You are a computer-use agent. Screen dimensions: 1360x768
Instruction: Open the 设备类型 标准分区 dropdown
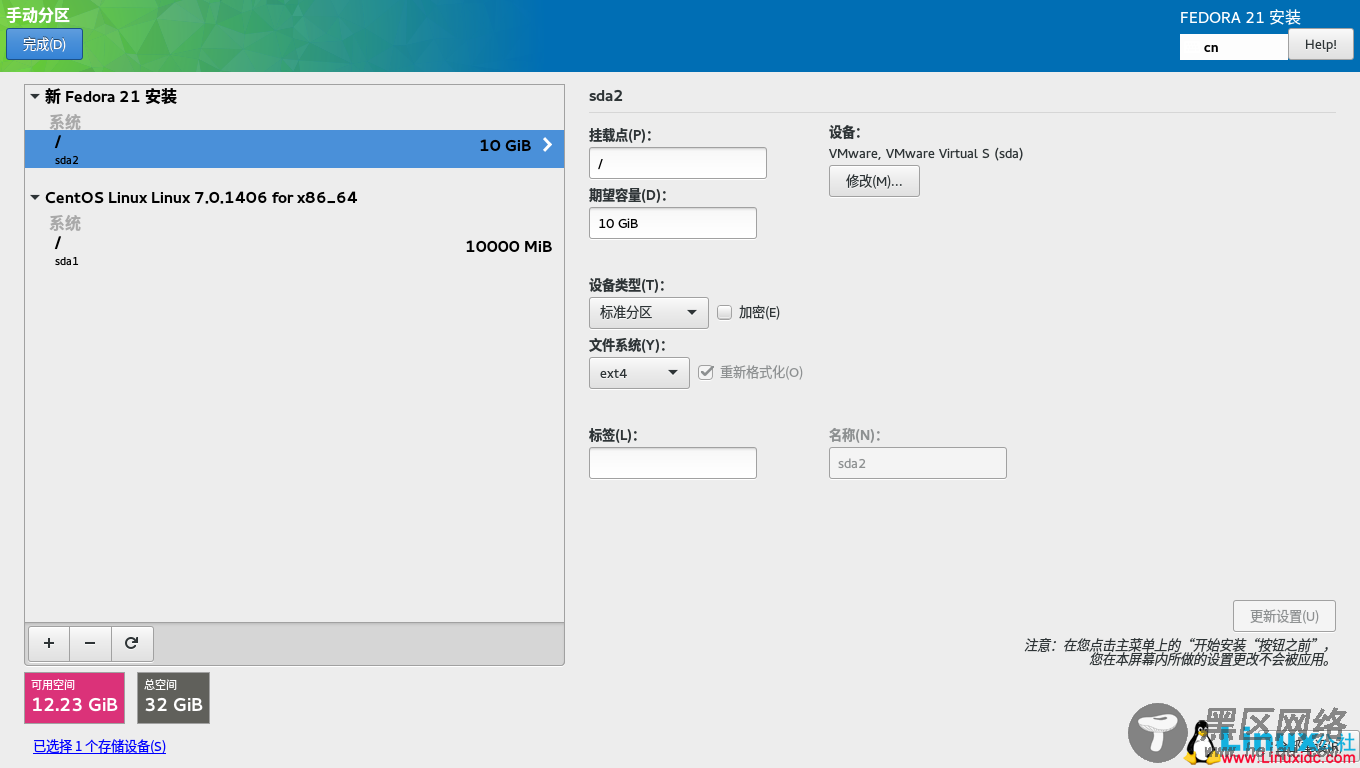[648, 313]
